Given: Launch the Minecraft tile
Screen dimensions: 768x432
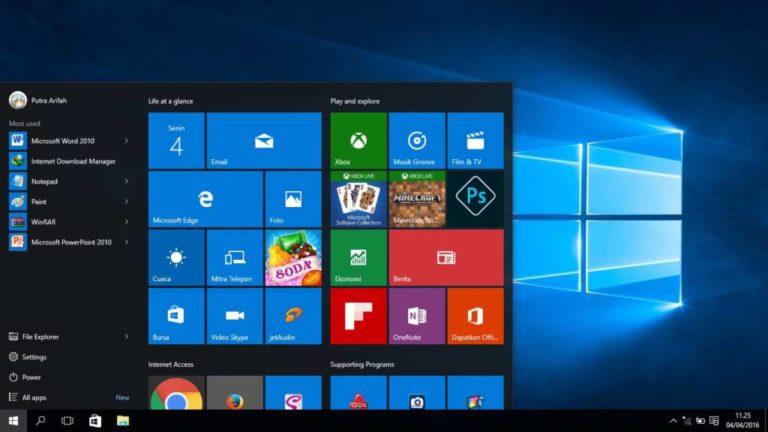Looking at the screenshot, I should [417, 199].
